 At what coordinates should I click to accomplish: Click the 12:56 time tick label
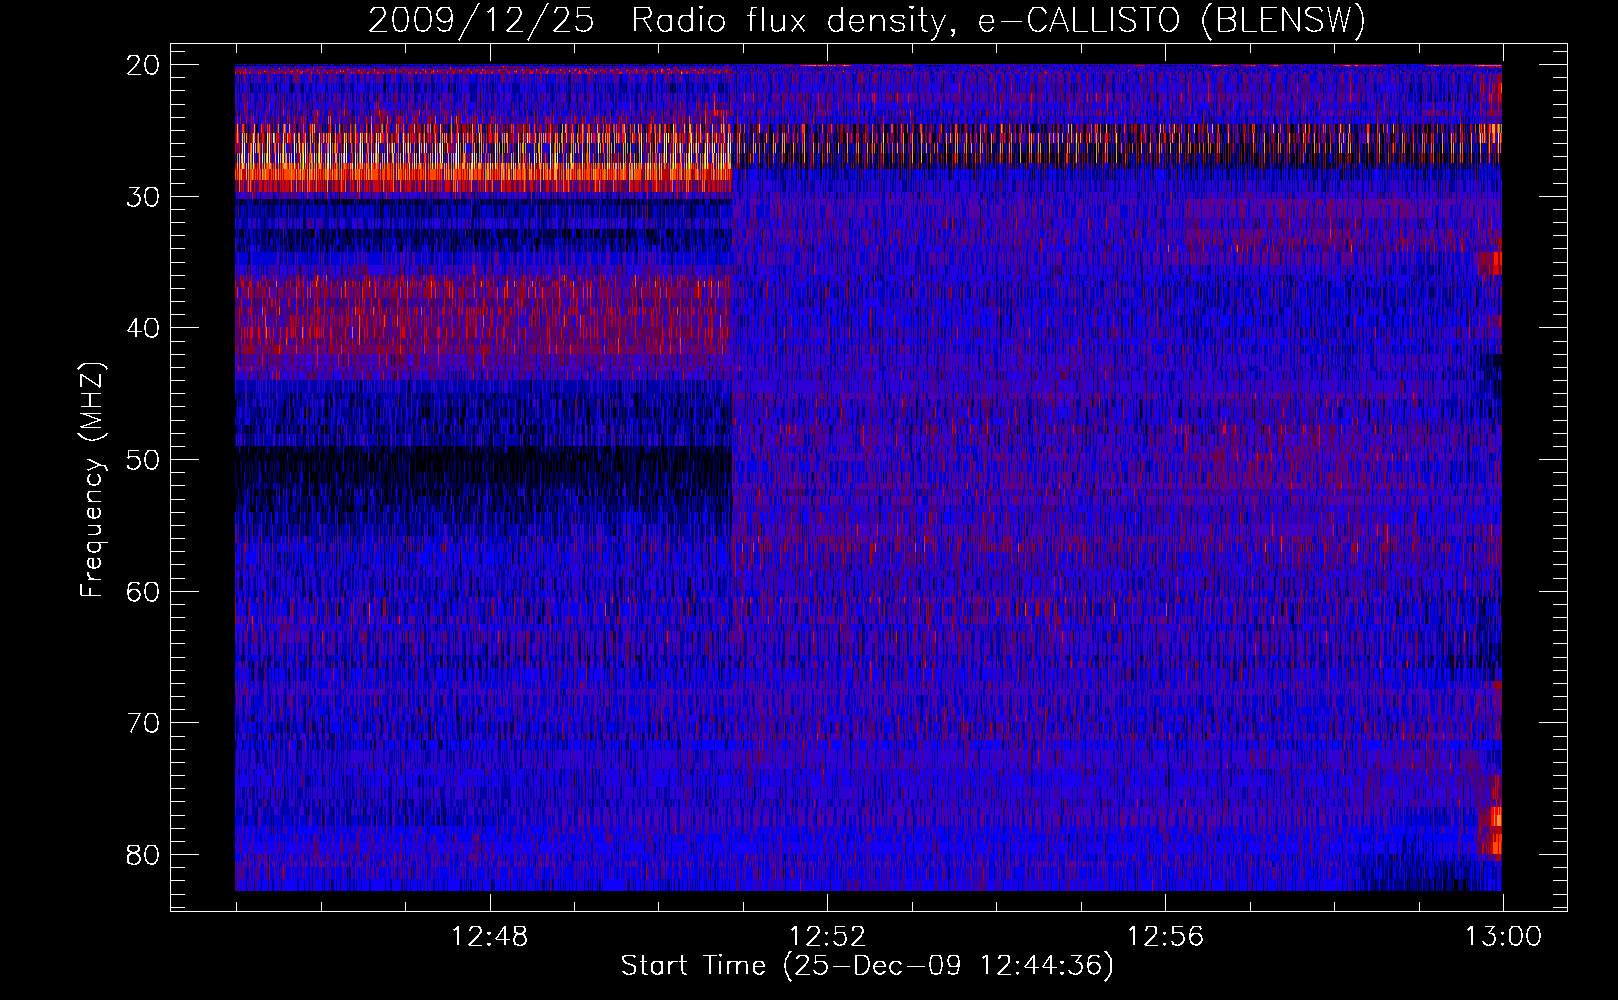point(1165,937)
